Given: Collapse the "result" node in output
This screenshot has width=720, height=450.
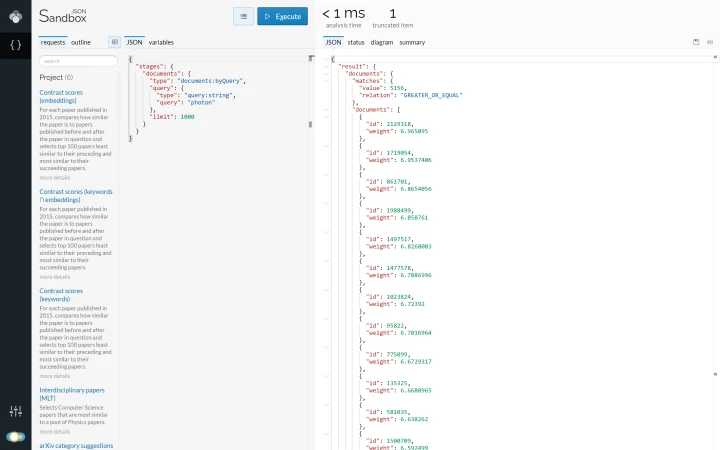Looking at the screenshot, I should pos(326,67).
